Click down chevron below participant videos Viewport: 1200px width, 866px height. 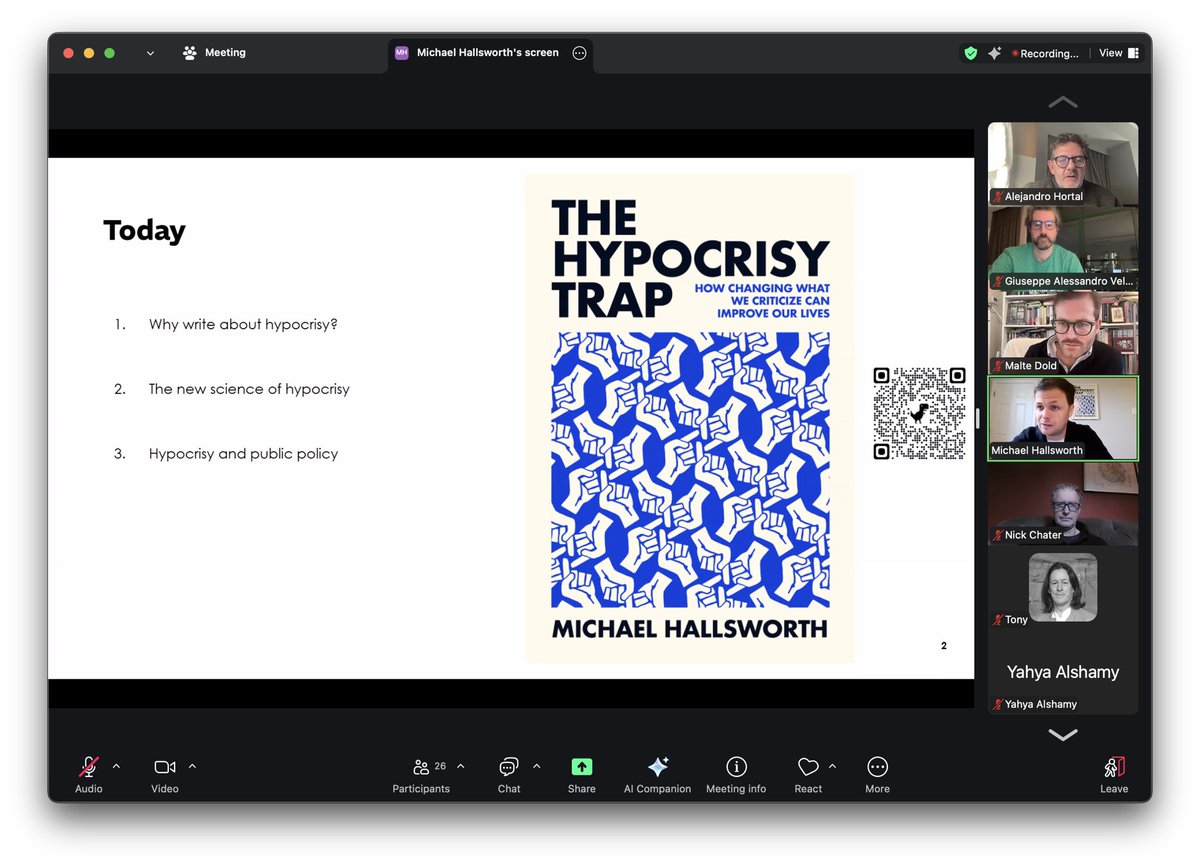pyautogui.click(x=1062, y=735)
